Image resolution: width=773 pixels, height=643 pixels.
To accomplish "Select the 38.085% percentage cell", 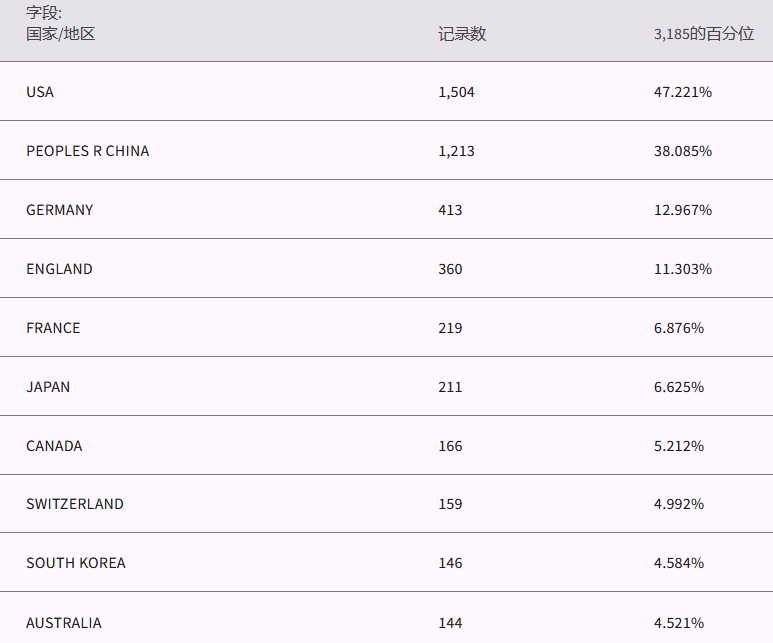I will [x=682, y=151].
